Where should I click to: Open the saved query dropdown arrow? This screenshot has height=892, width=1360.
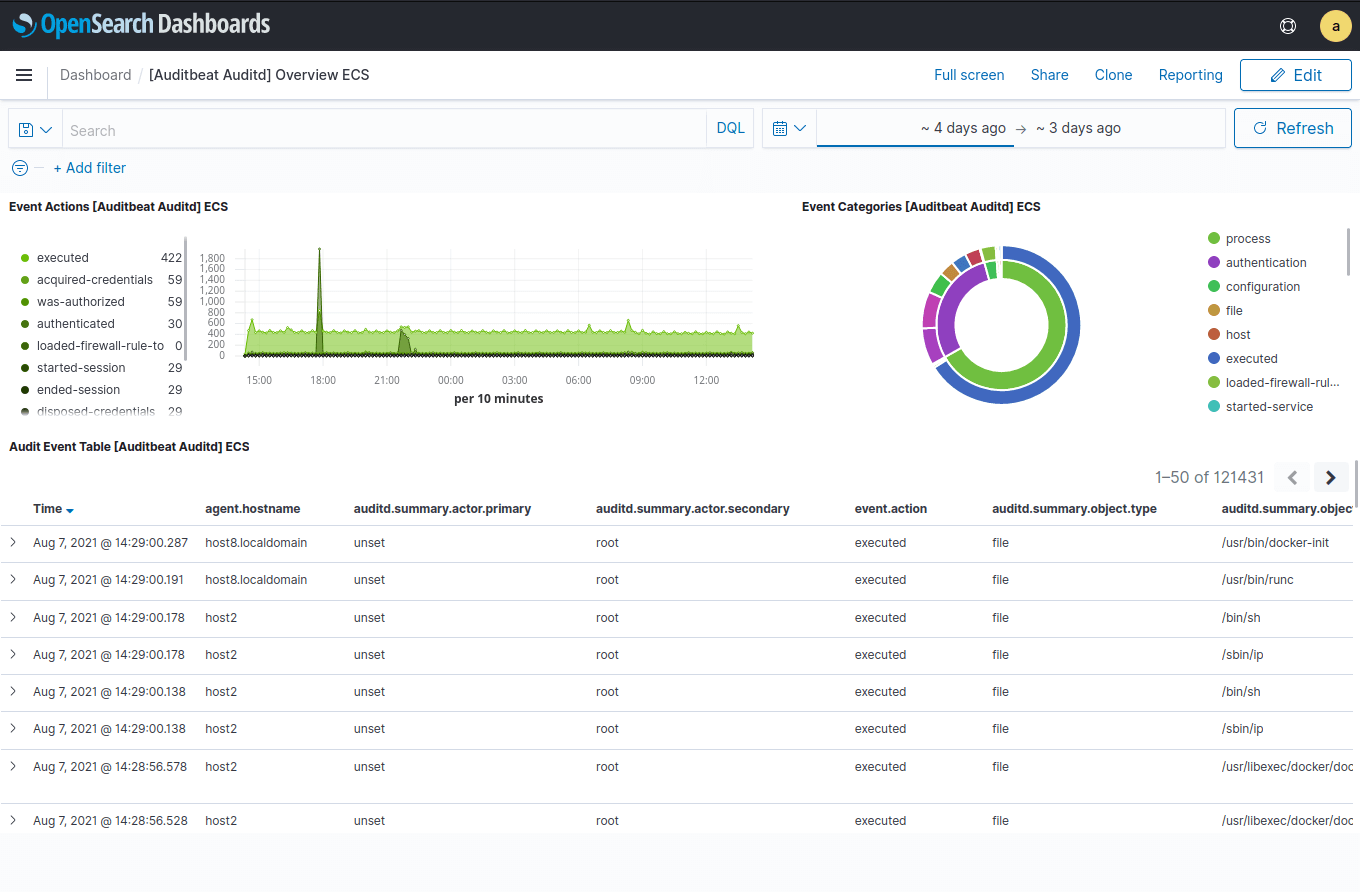pos(43,128)
